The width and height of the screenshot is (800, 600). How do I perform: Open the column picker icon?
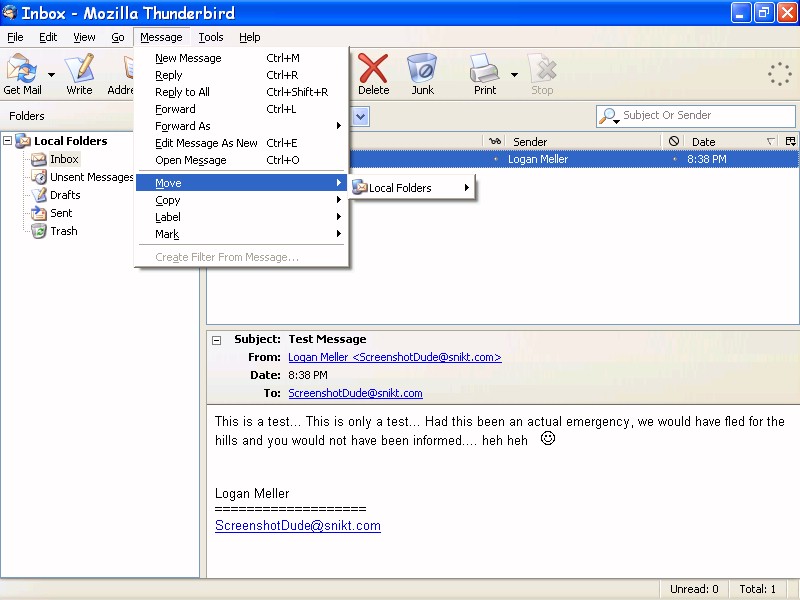click(790, 141)
